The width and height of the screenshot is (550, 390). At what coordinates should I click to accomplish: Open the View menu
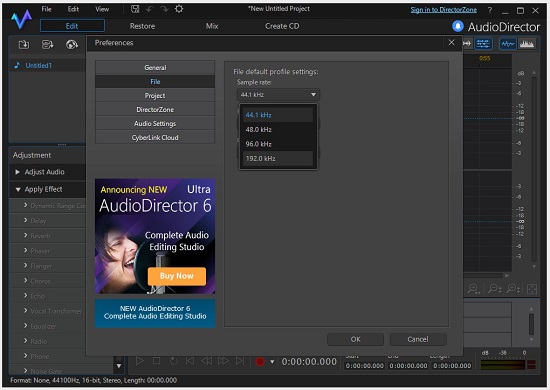coord(102,9)
